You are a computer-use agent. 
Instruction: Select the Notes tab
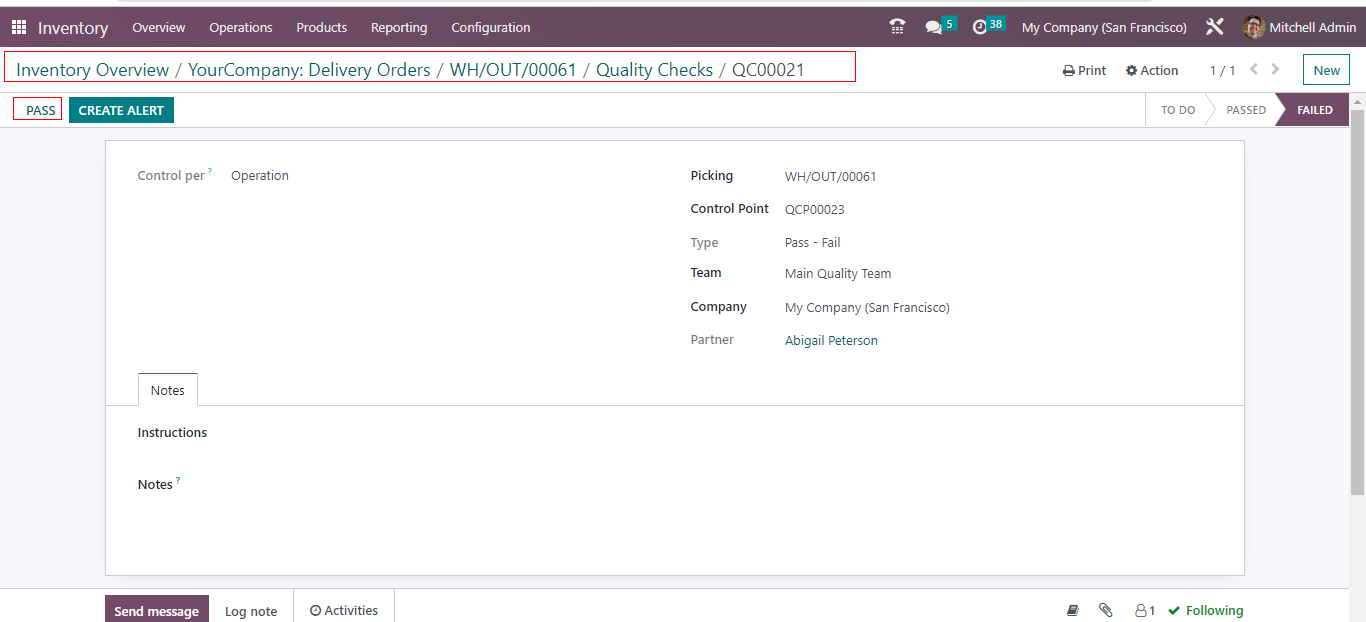point(167,390)
